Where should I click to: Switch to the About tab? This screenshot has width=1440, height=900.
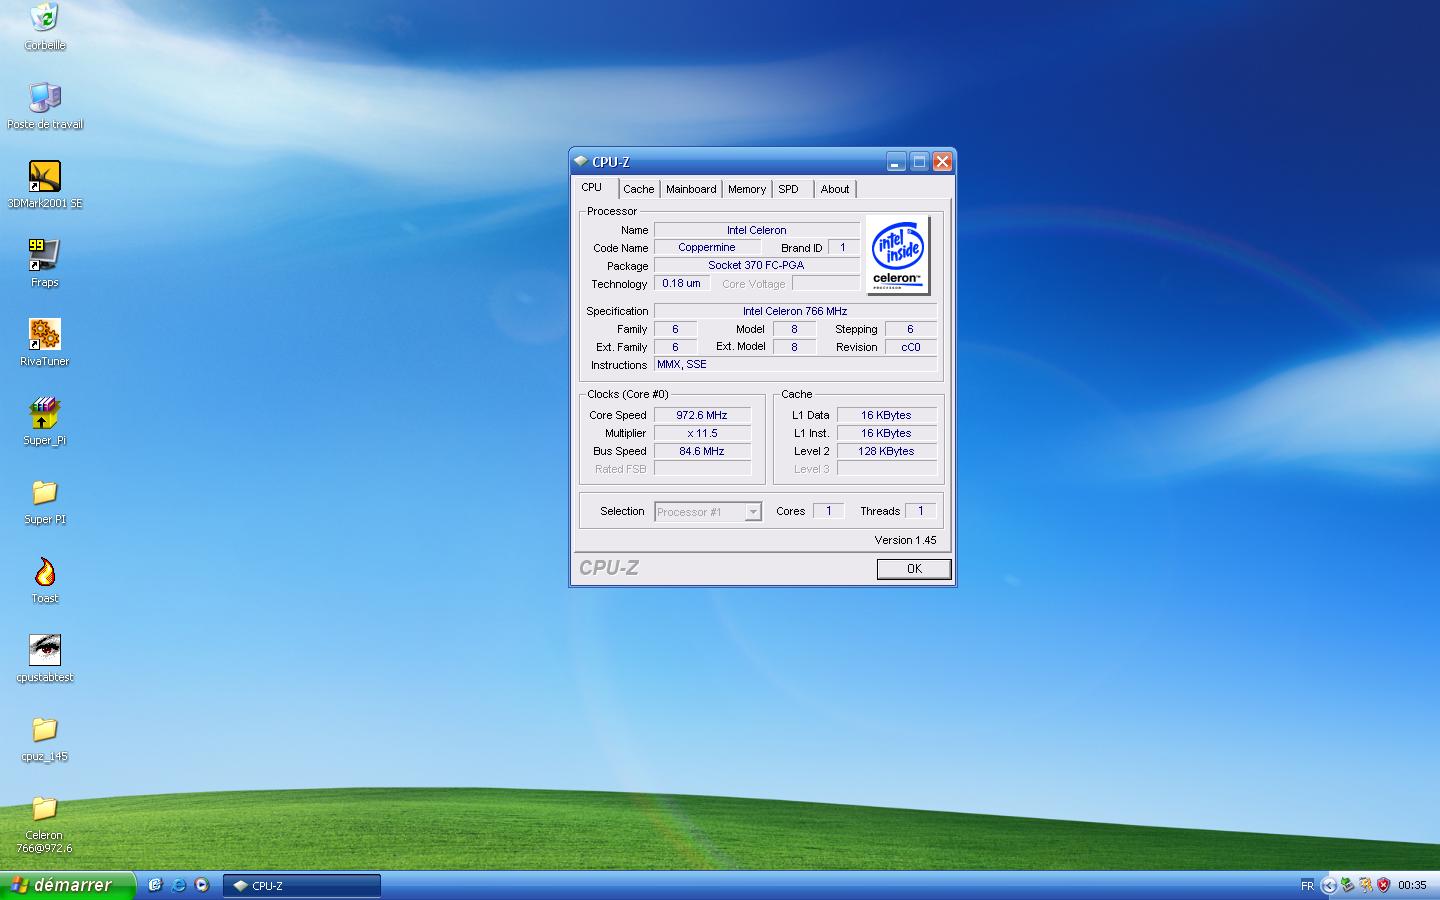pyautogui.click(x=835, y=189)
